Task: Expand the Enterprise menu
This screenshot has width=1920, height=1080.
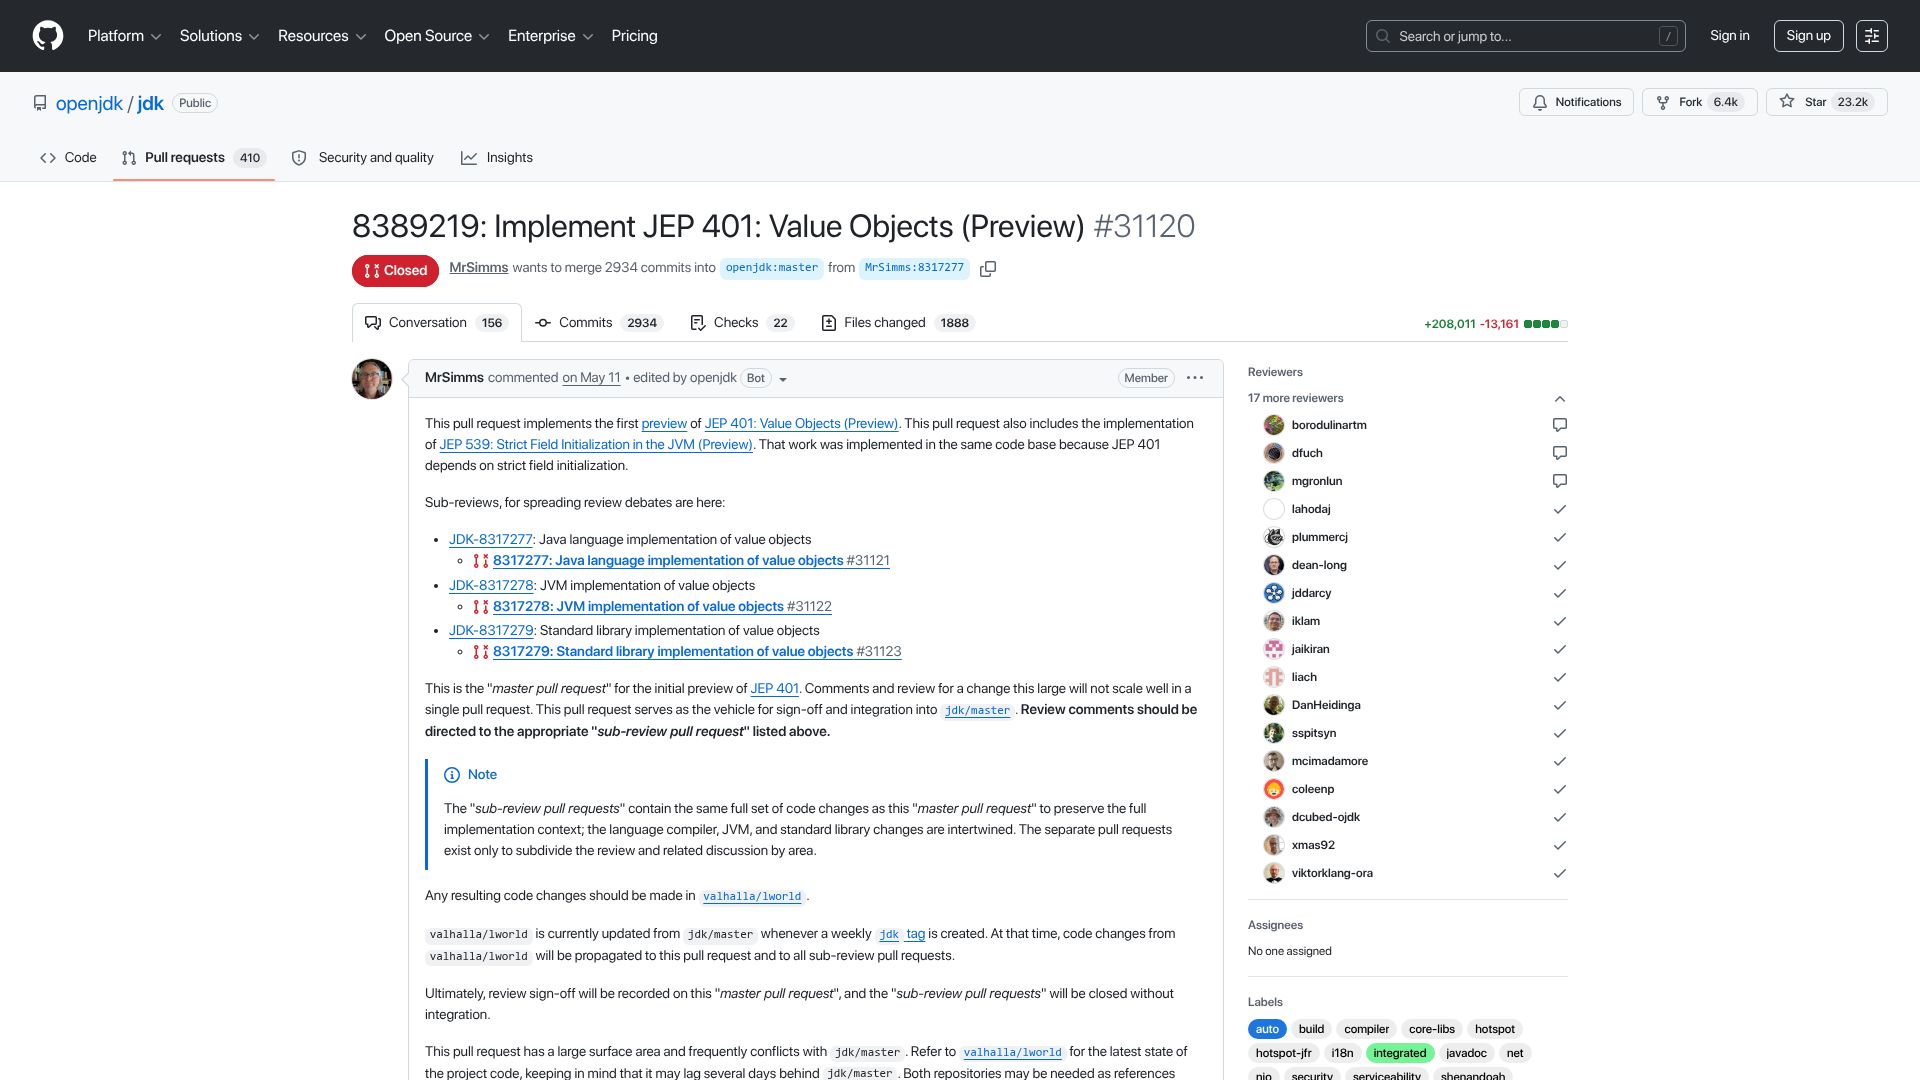Action: 550,36
